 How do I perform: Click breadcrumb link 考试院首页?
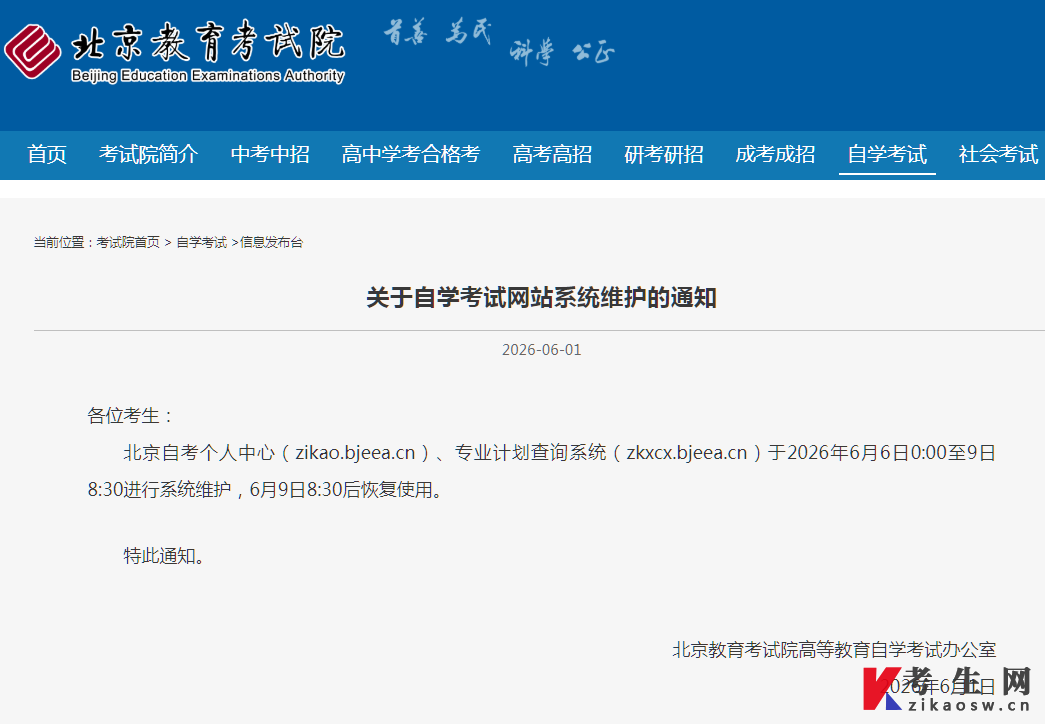pos(128,242)
